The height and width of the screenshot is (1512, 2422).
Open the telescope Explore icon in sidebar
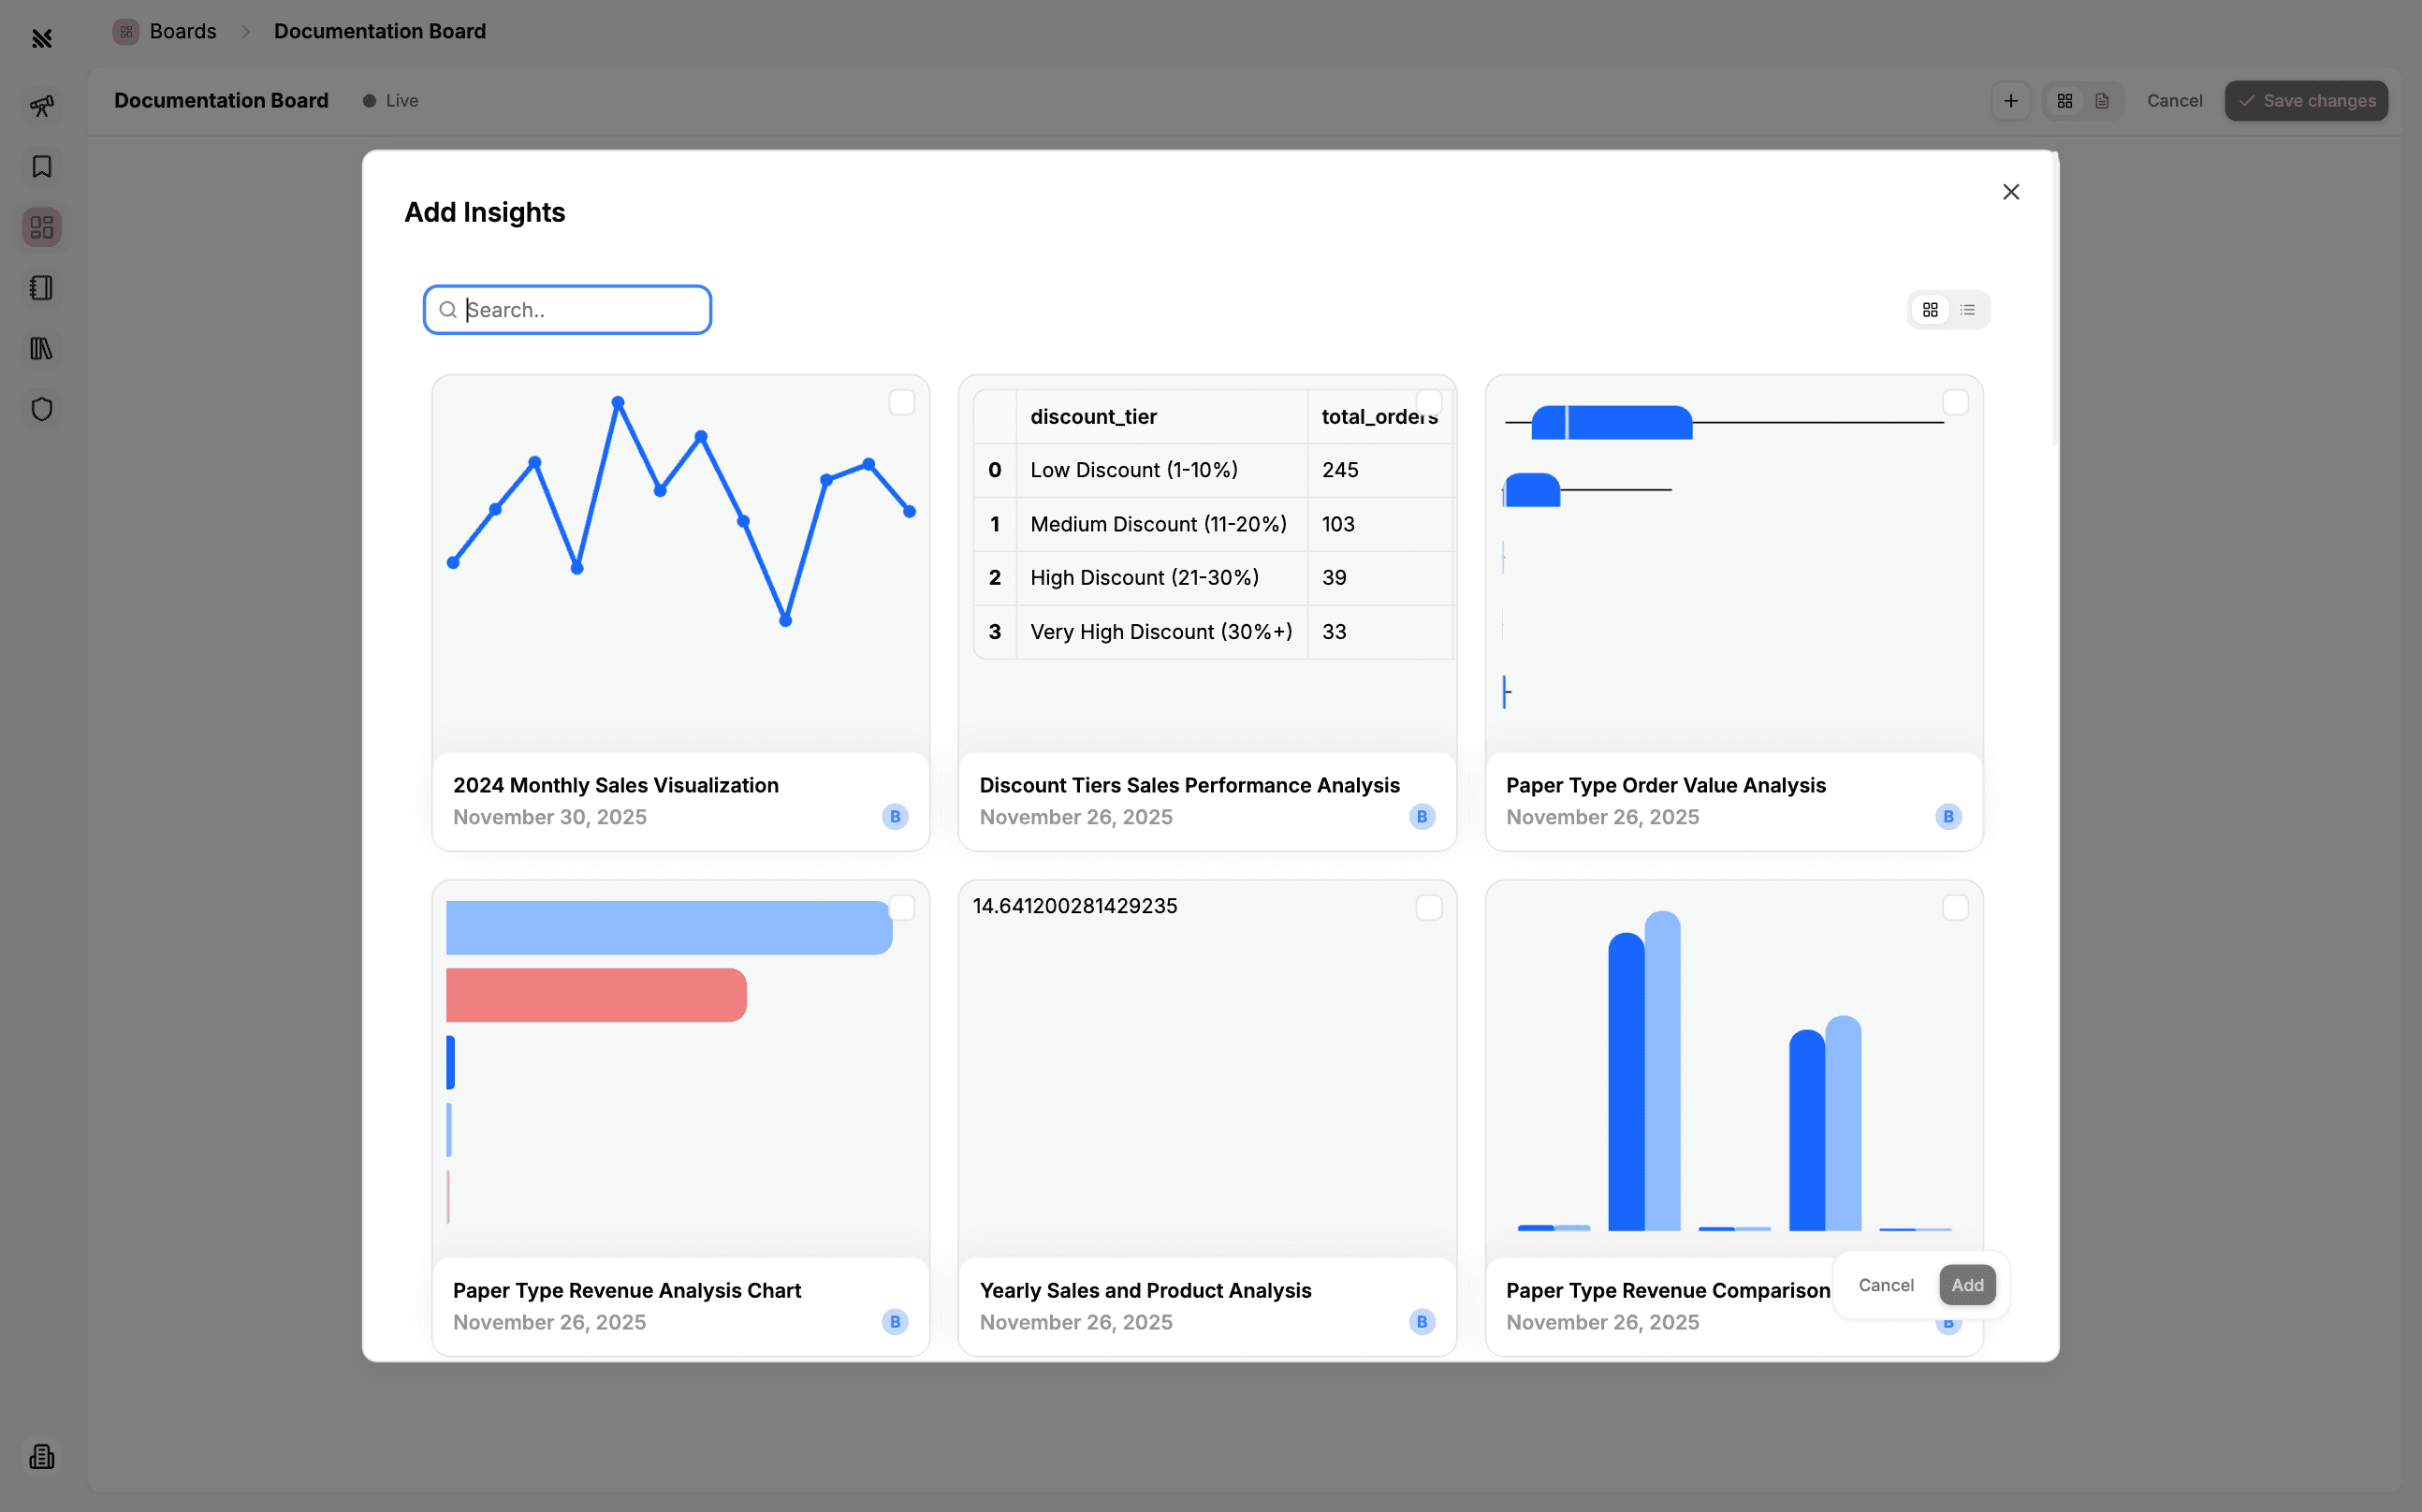[41, 105]
